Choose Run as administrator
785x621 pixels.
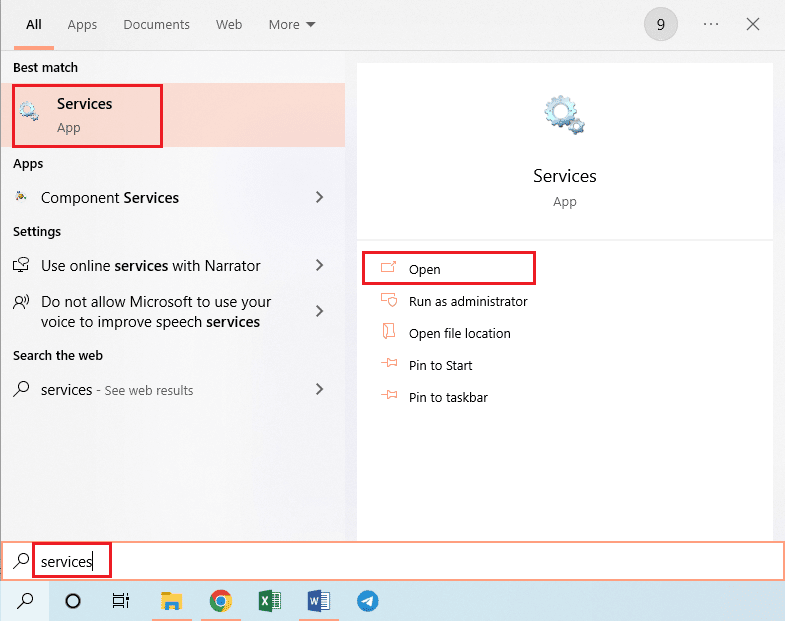(467, 301)
